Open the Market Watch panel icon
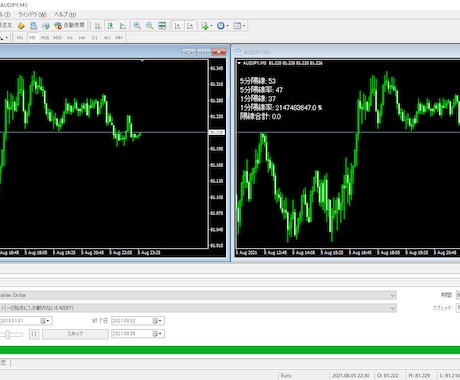Screen dimensions: 460x380 click(21, 26)
